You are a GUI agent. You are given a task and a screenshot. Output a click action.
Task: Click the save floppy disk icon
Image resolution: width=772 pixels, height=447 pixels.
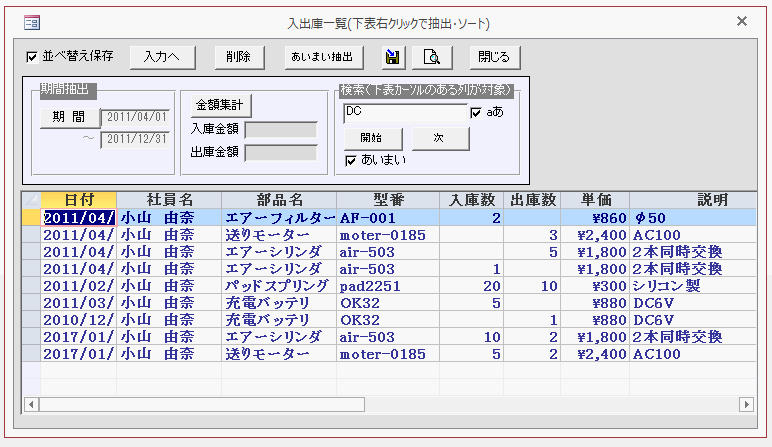click(392, 57)
